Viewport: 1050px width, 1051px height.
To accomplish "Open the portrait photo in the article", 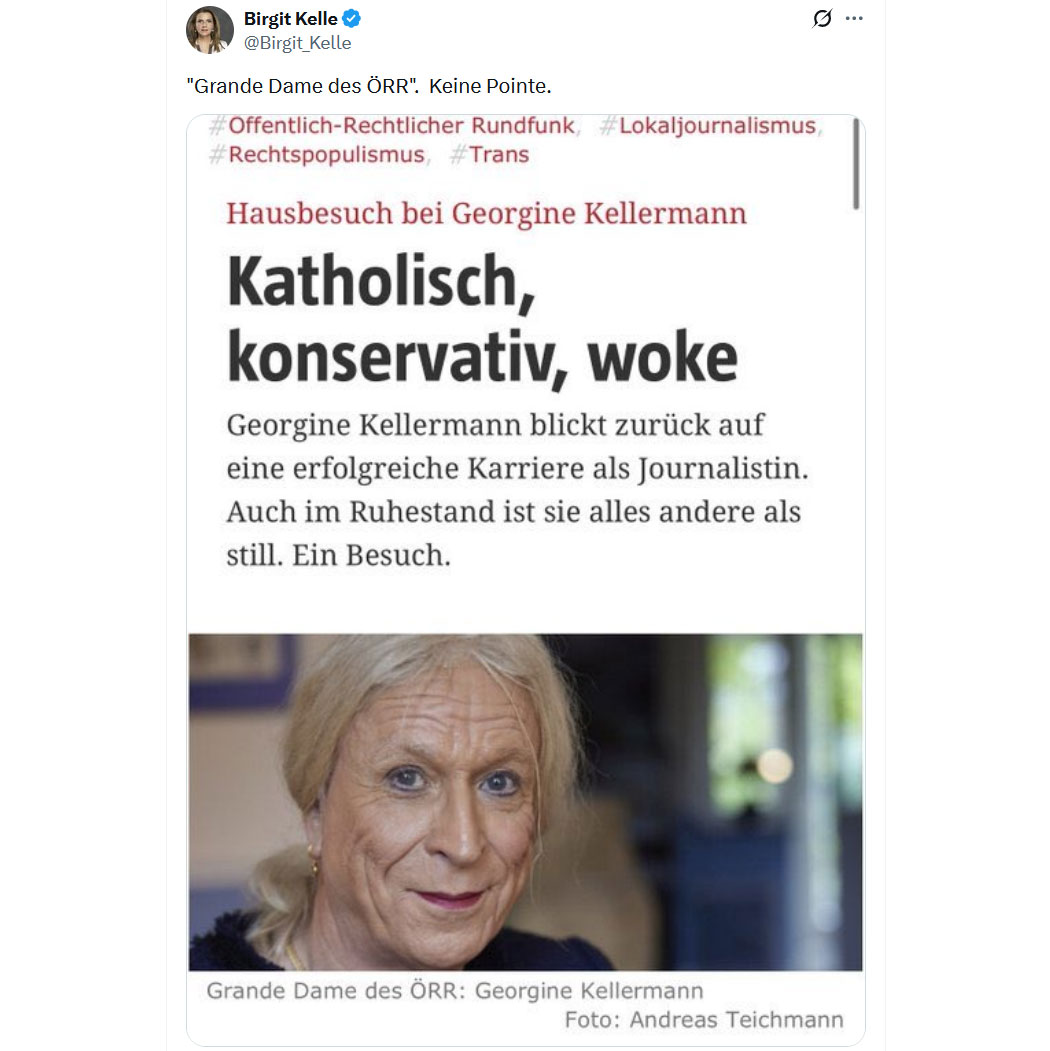I will point(525,802).
